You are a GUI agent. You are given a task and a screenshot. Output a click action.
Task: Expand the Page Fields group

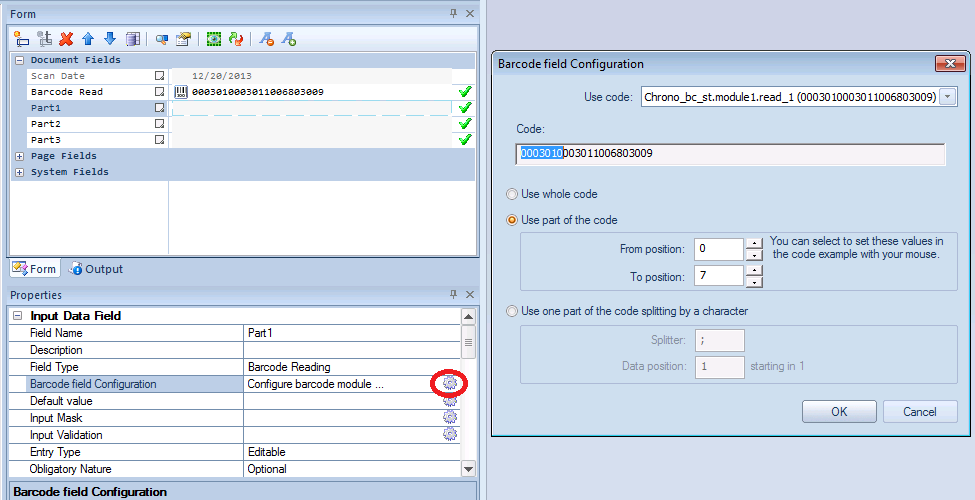click(x=20, y=156)
